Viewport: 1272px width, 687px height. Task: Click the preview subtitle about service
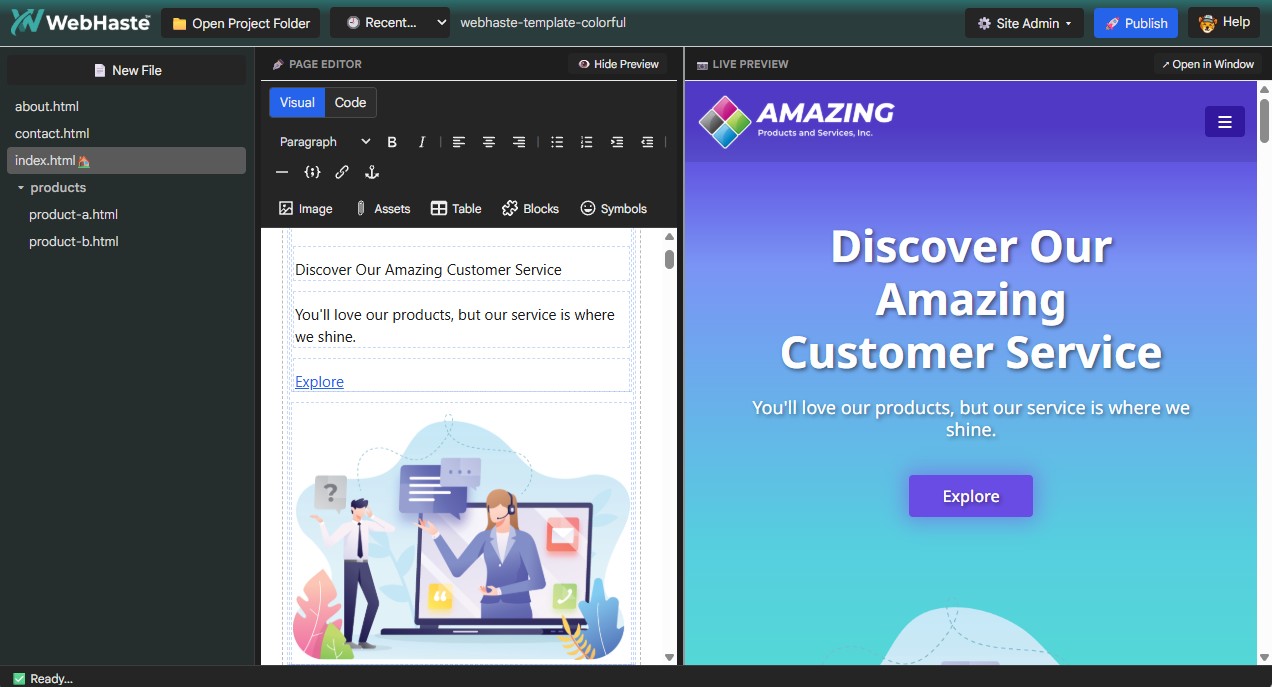(971, 419)
